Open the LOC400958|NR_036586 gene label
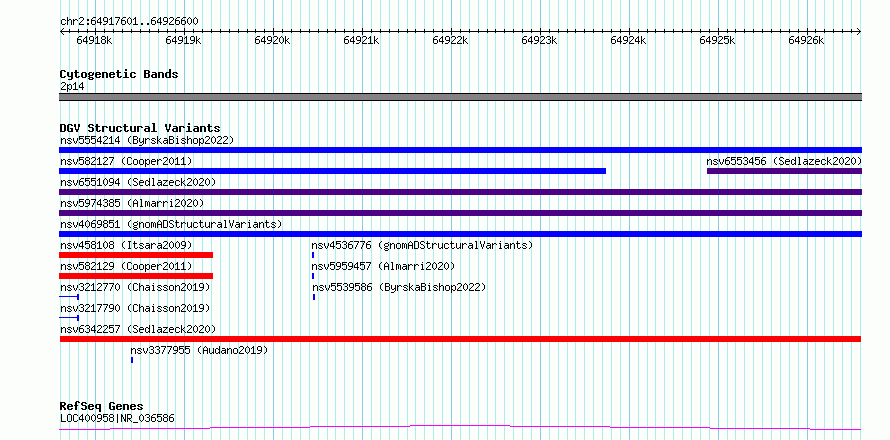Screen dimensions: 890x440 117,418
